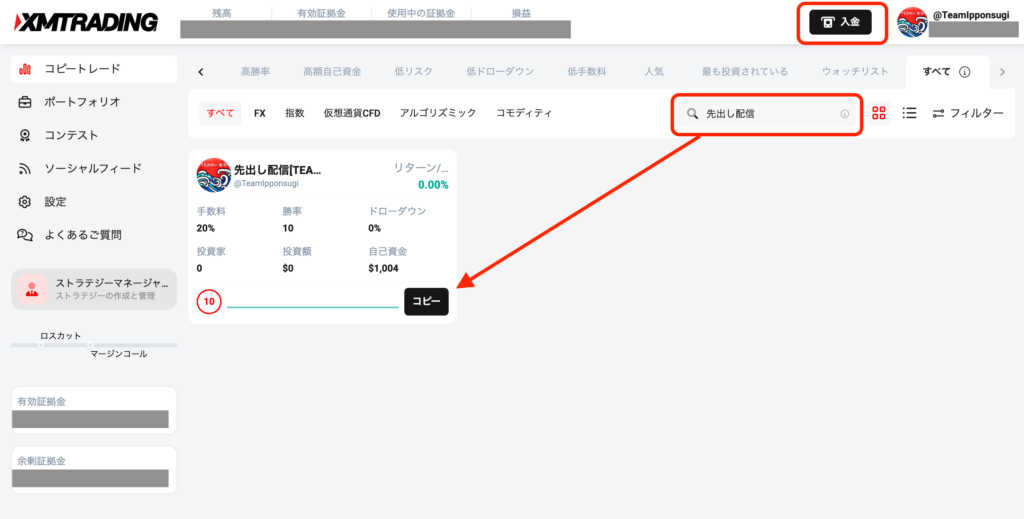The height and width of the screenshot is (519, 1024).
Task: Click the contest medal icon
Action: (25, 136)
